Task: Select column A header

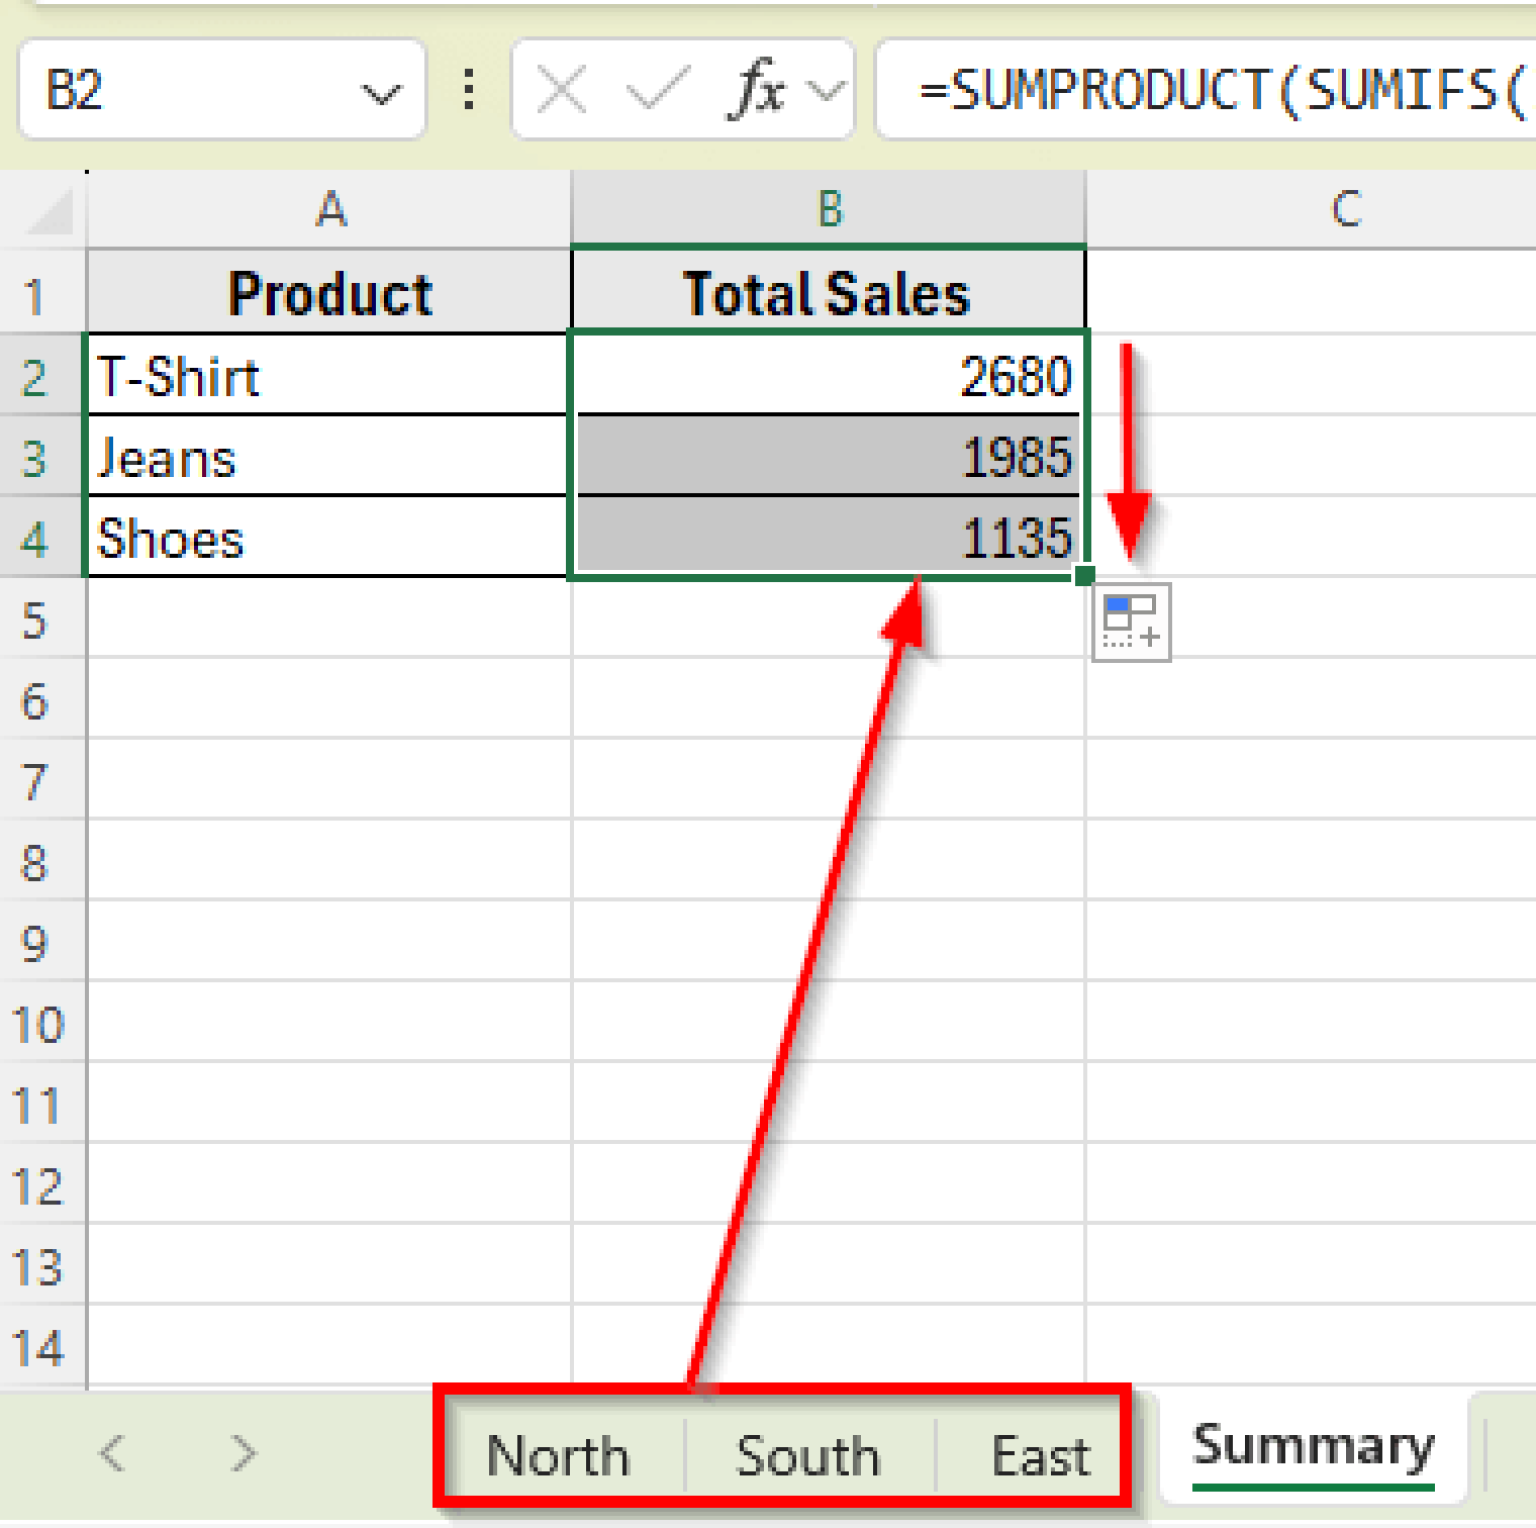Action: coord(330,210)
